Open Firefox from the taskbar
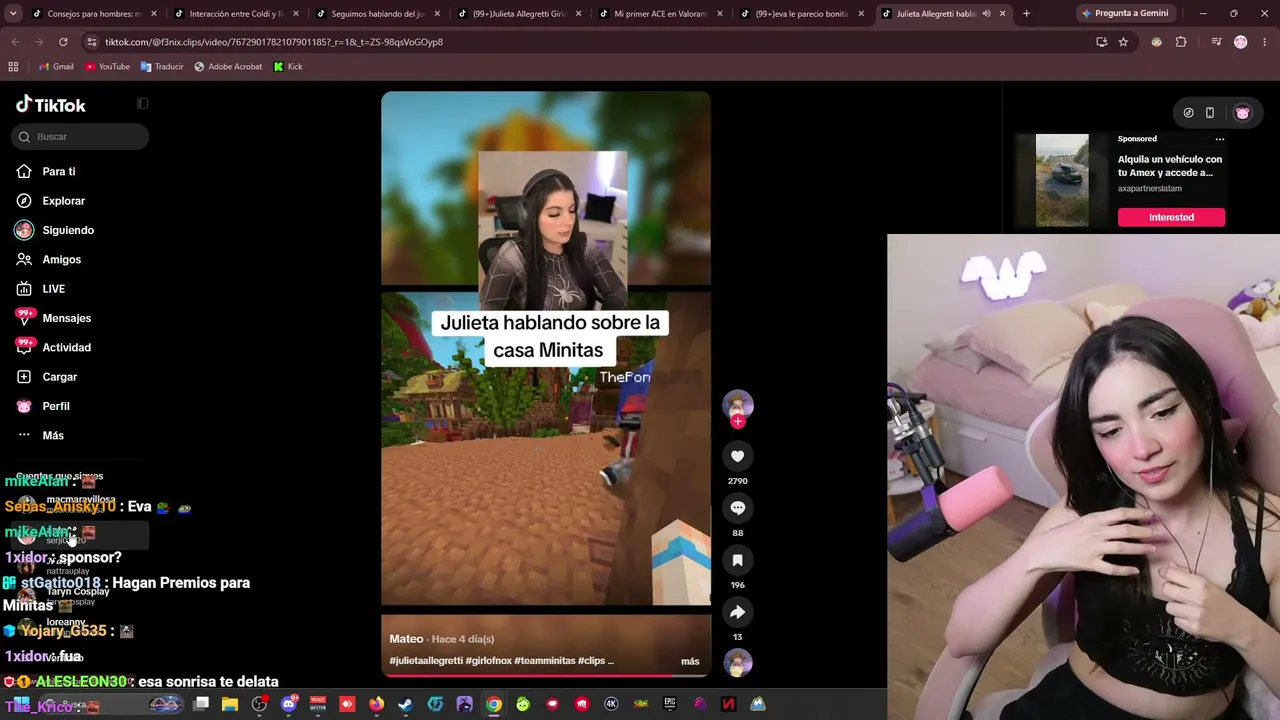Image resolution: width=1280 pixels, height=720 pixels. pyautogui.click(x=376, y=704)
